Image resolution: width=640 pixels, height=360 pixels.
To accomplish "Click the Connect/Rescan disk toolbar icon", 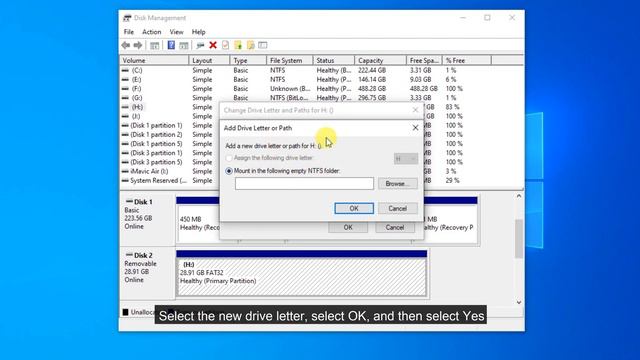I will pos(200,45).
